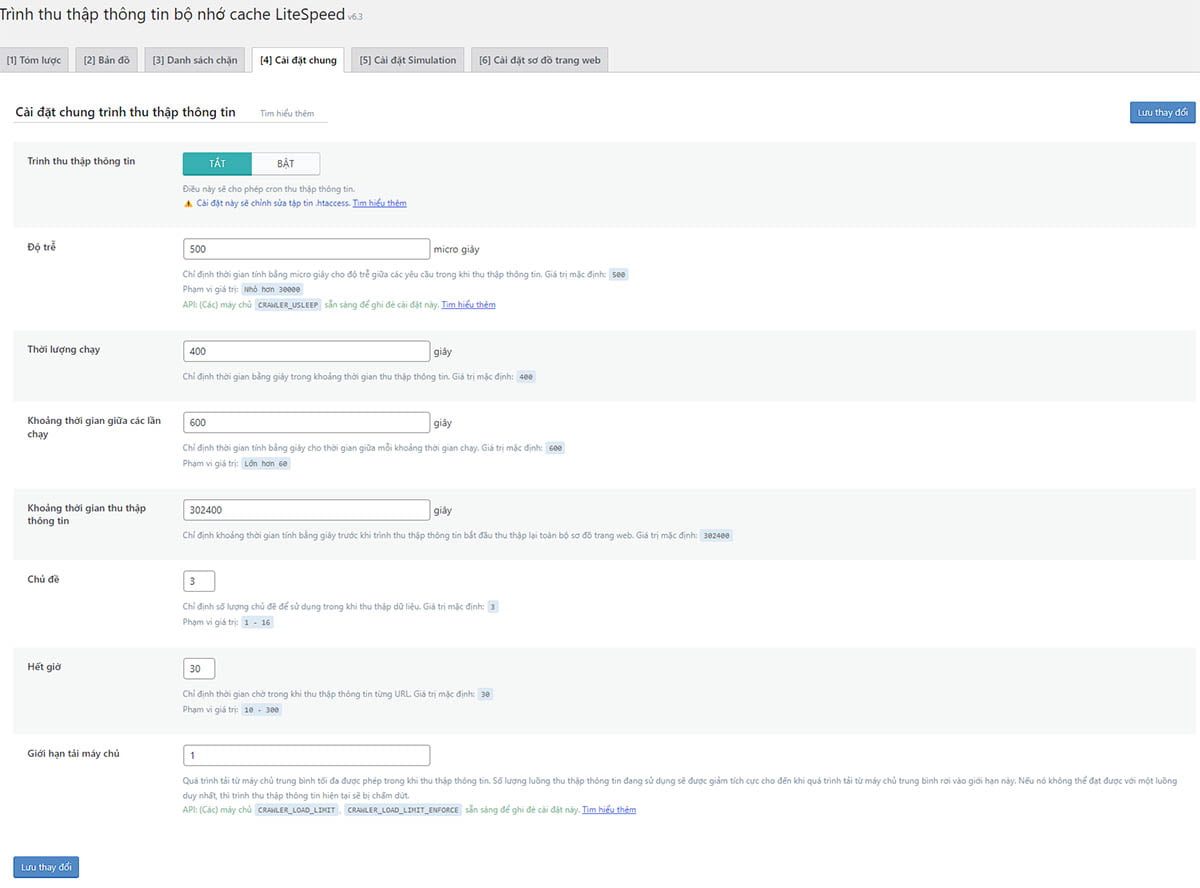Viewport: 1200px width, 888px height.
Task: Click the default value badge 600
Action: coord(555,448)
